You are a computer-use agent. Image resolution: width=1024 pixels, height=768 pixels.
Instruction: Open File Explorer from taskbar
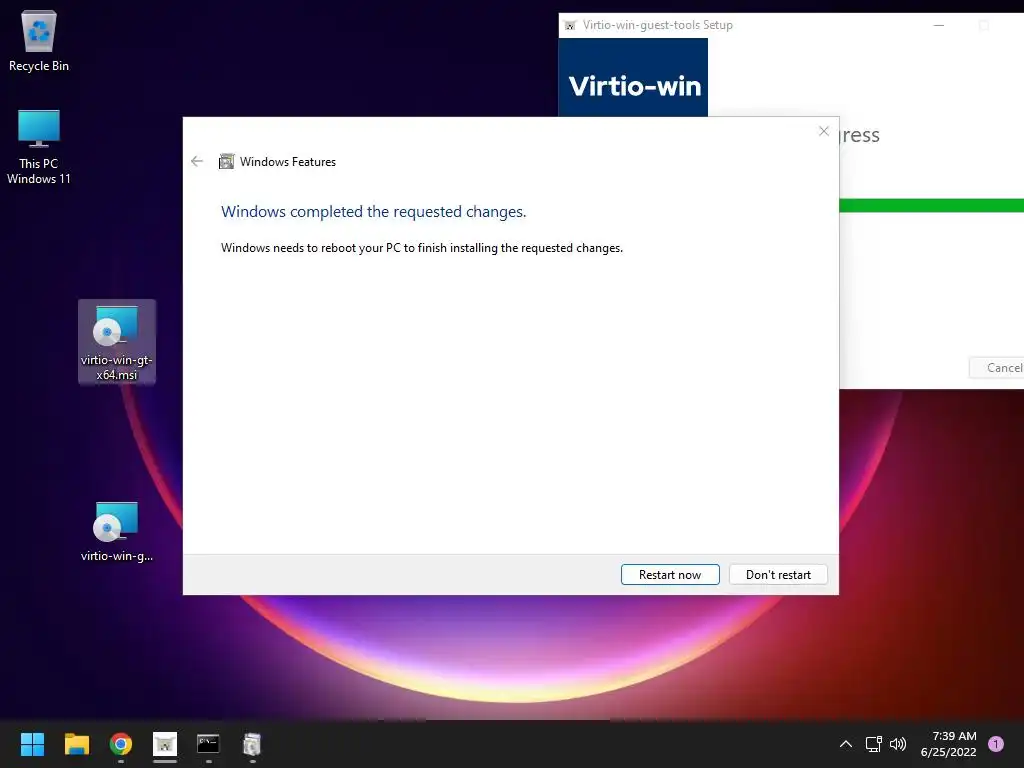point(76,744)
